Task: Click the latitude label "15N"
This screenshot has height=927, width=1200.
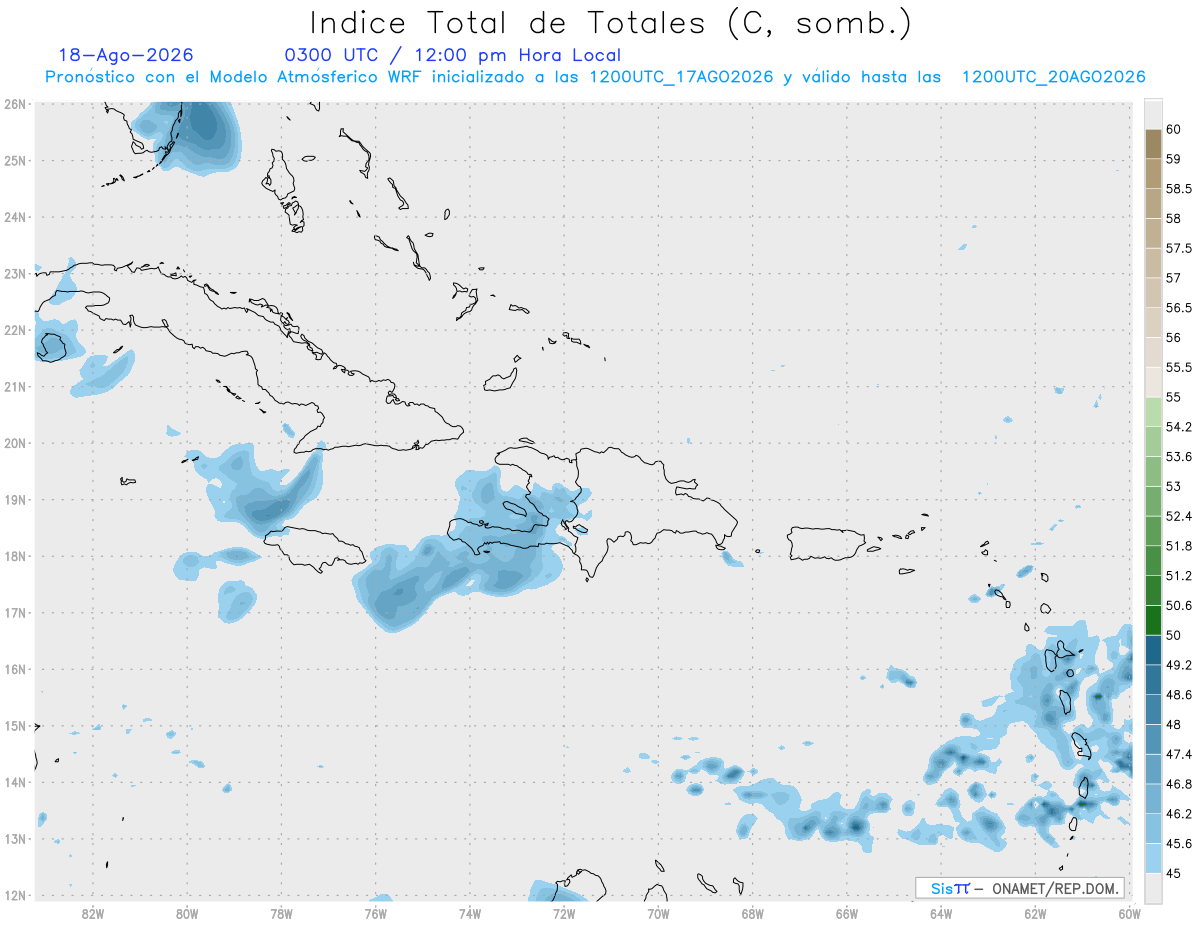Action: [x=15, y=725]
